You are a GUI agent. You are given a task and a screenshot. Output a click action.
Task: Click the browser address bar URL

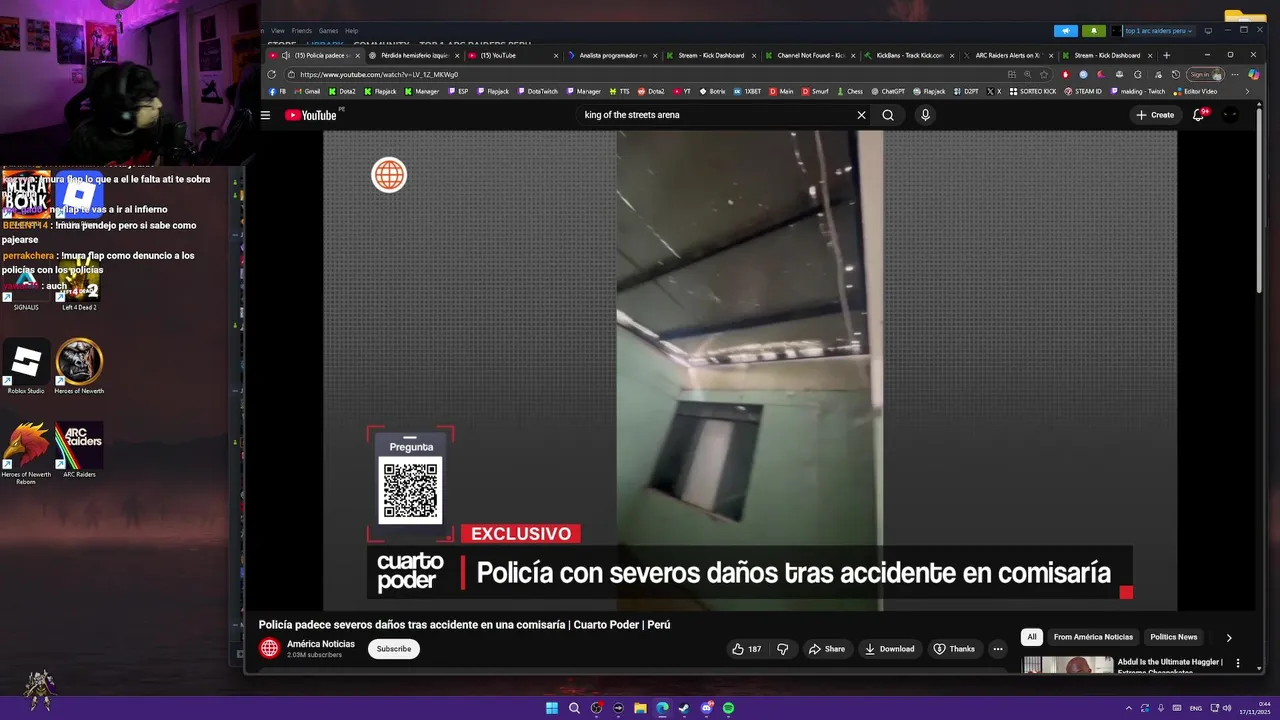[379, 74]
